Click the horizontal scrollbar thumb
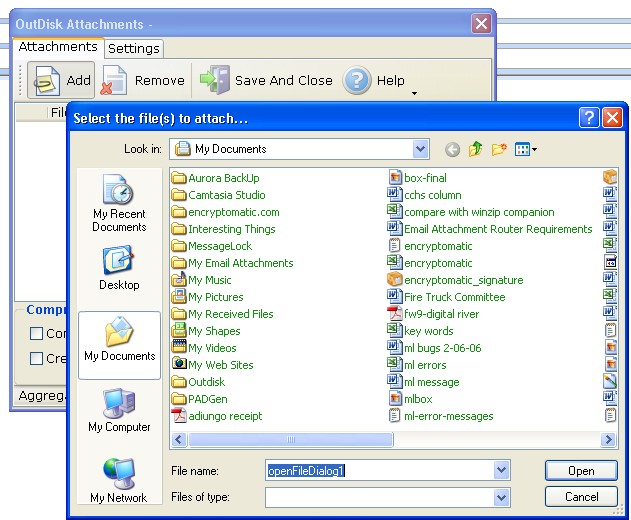The height and width of the screenshot is (520, 631). [x=291, y=439]
